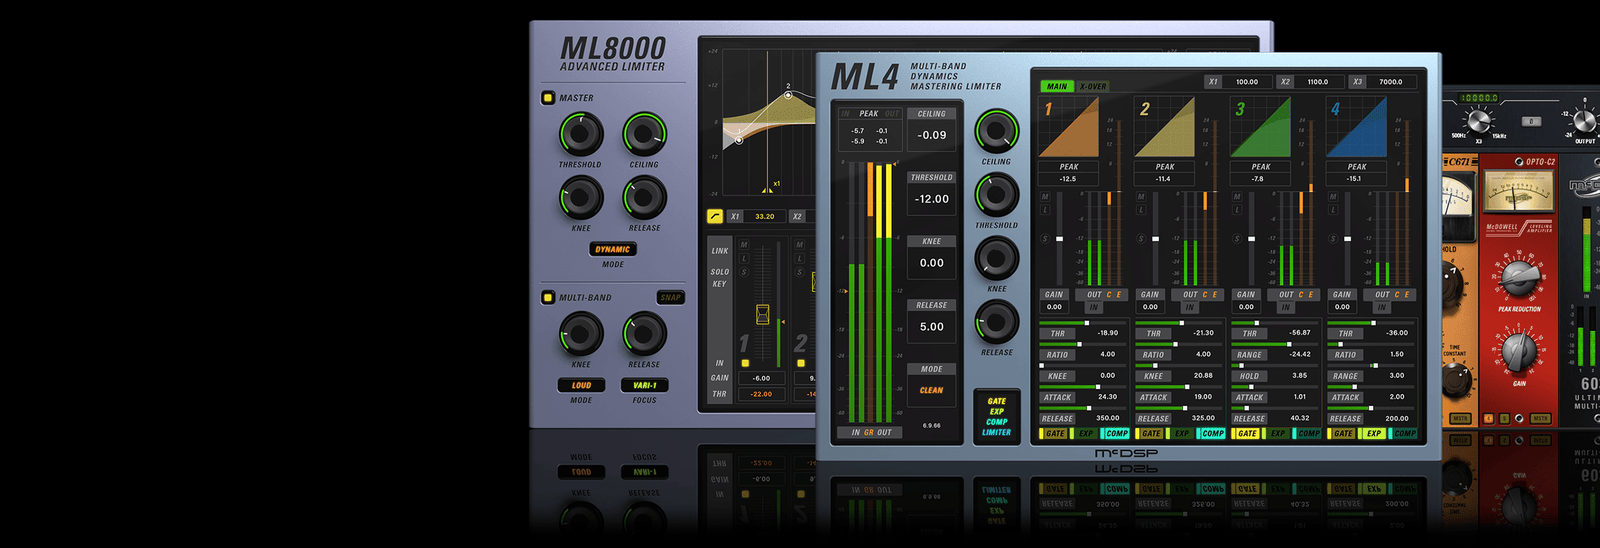The image size is (1600, 548).
Task: Click the ML8000 master Threshold knob
Action: [580, 134]
